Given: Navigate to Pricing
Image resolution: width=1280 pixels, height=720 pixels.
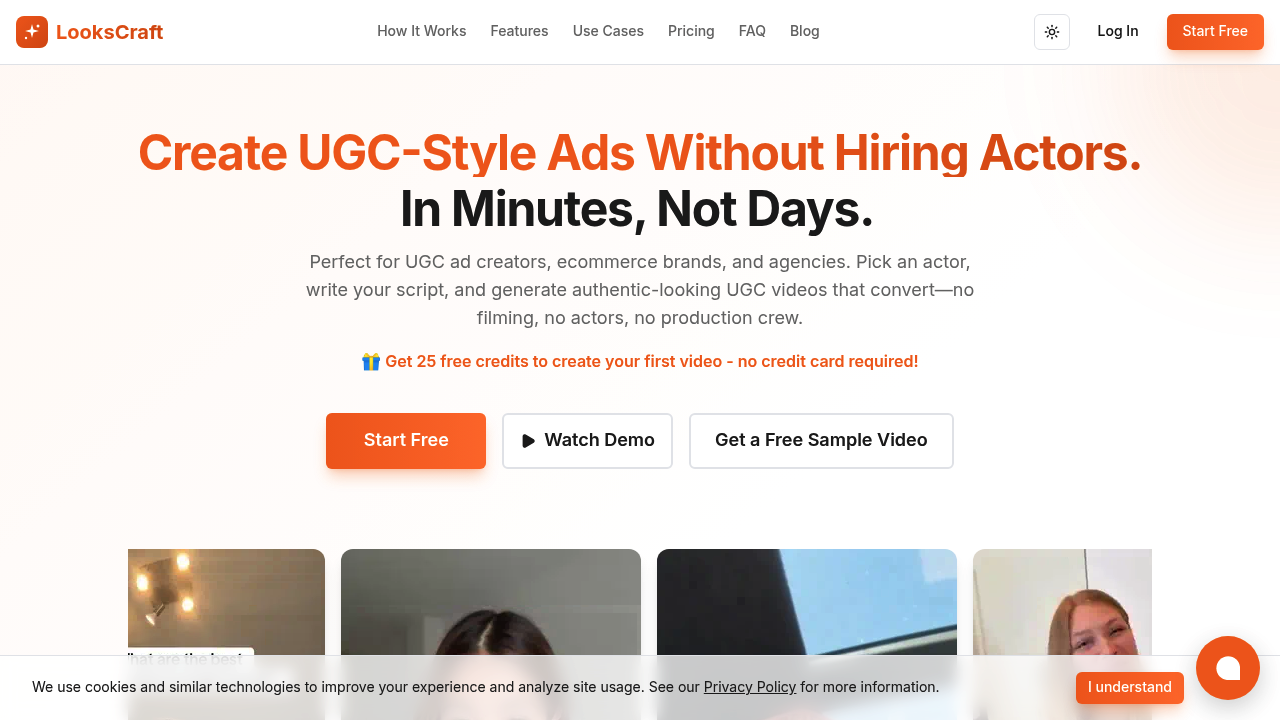Looking at the screenshot, I should click(691, 31).
